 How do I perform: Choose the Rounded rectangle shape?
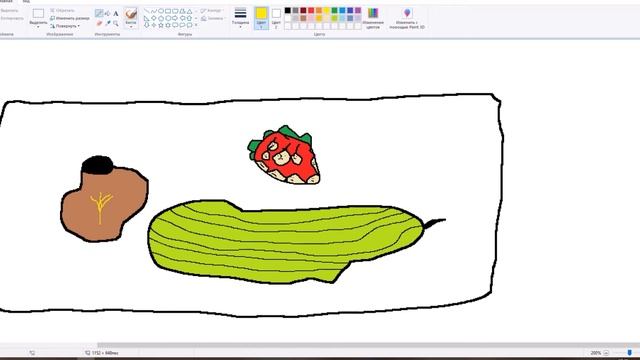[x=175, y=11]
